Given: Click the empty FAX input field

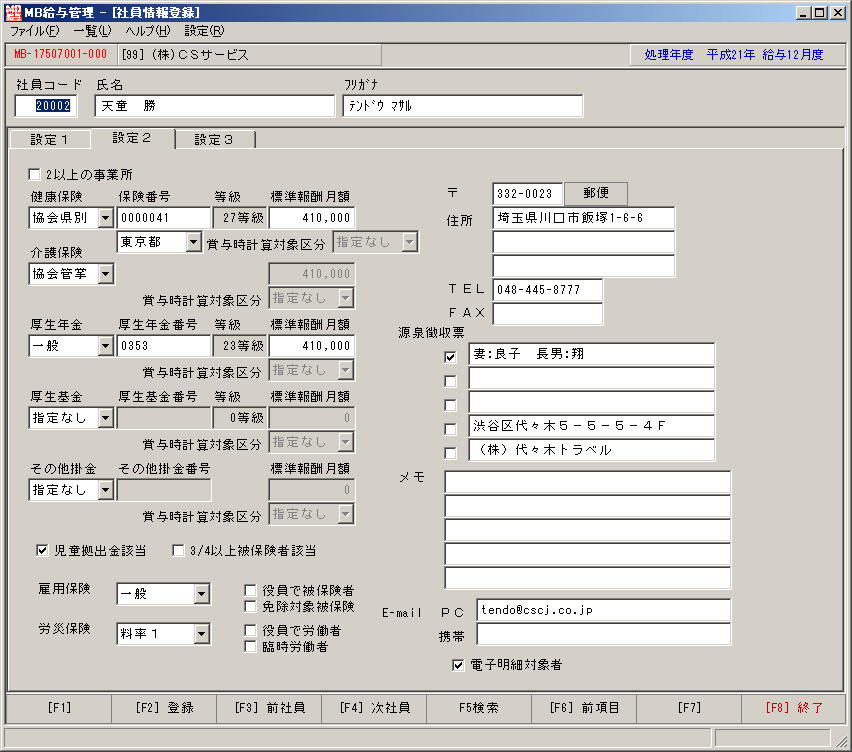Looking at the screenshot, I should pos(548,314).
